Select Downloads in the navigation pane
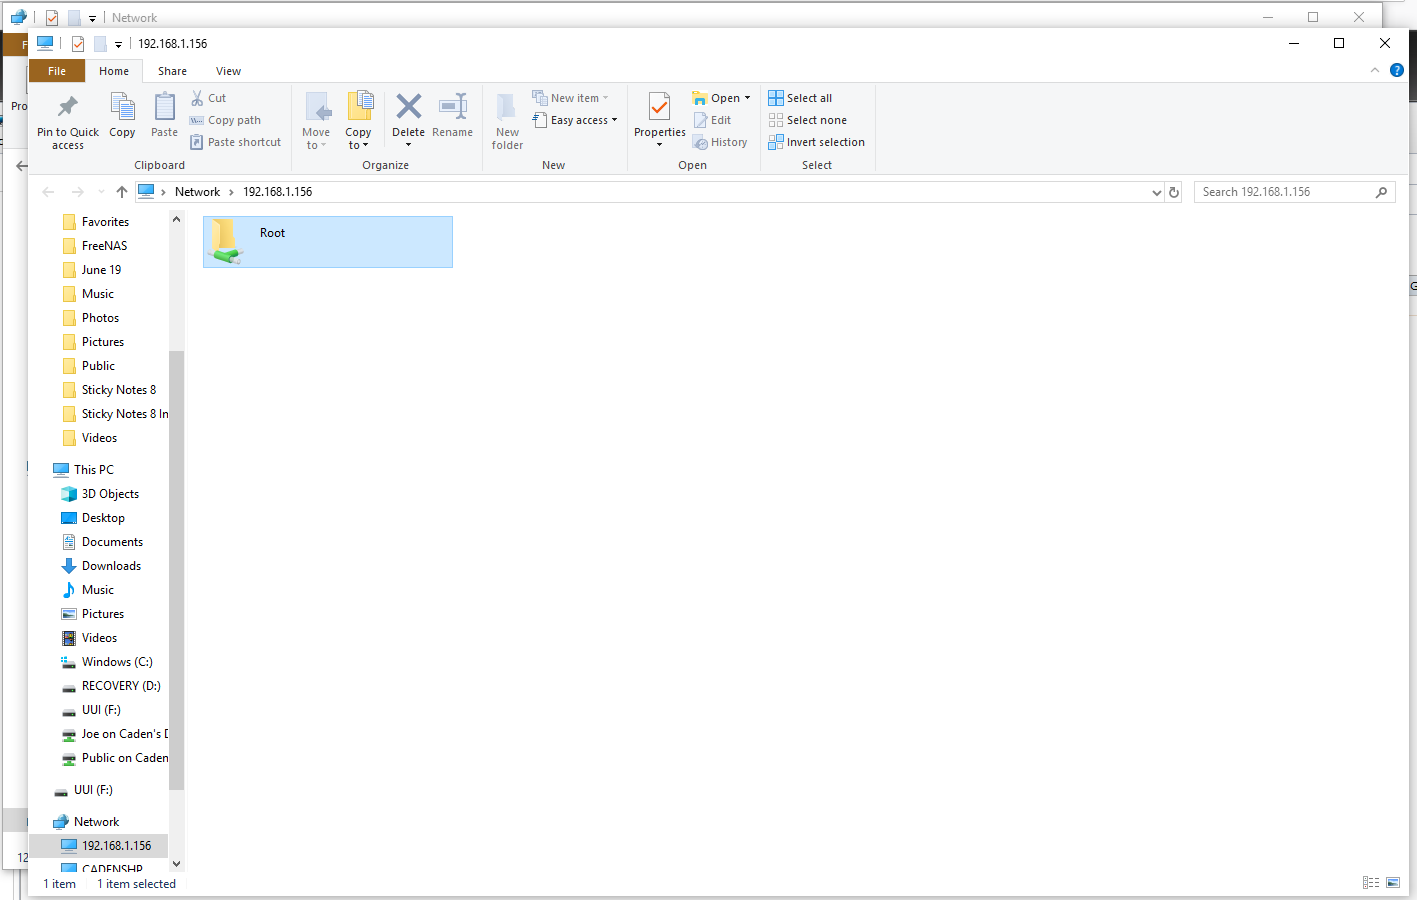Screen dimensions: 1417x900 point(111,566)
